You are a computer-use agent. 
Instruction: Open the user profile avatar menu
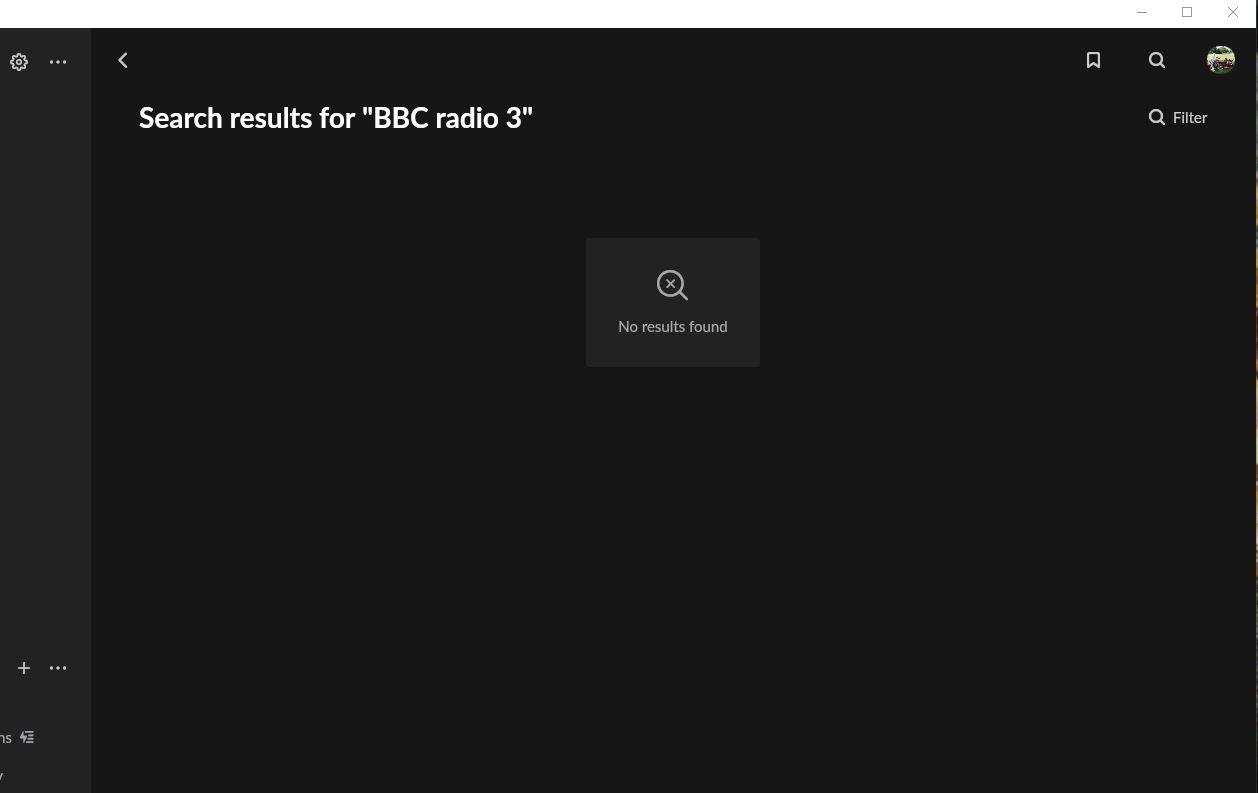click(x=1220, y=60)
